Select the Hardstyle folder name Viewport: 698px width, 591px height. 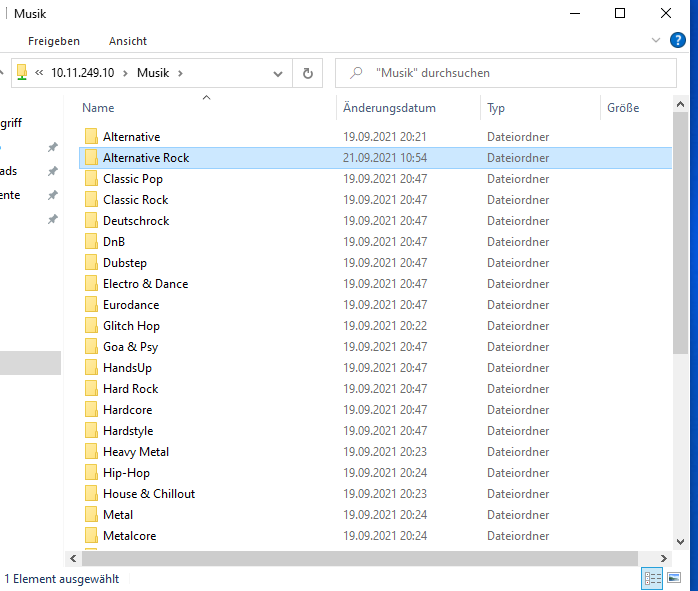pos(128,431)
